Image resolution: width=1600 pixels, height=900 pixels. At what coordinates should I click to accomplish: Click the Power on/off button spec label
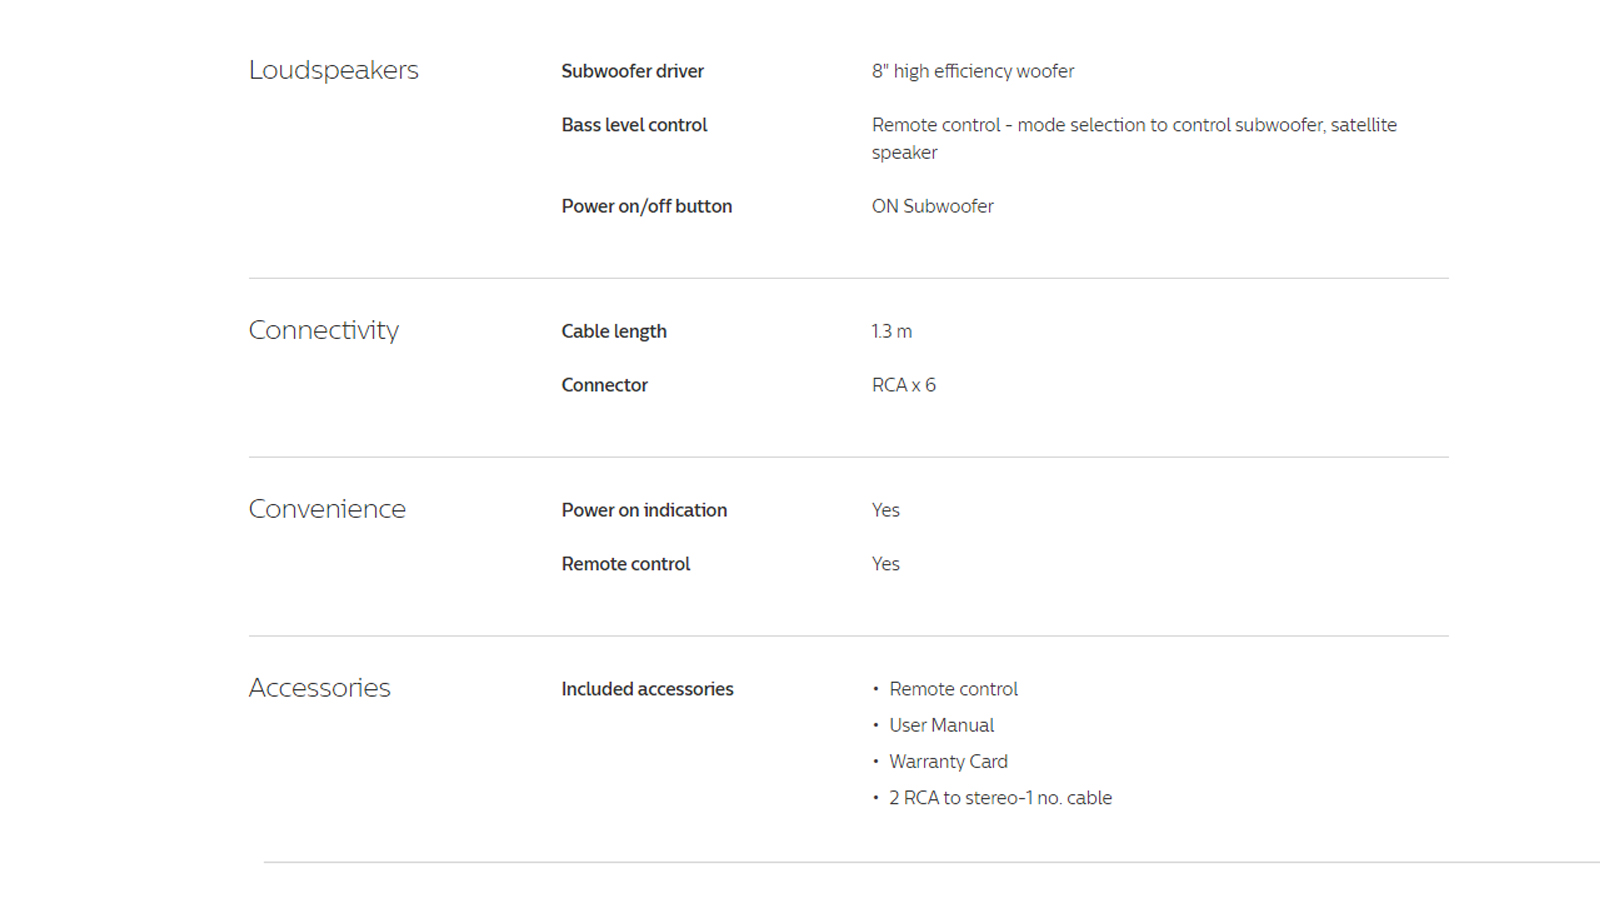(x=646, y=206)
